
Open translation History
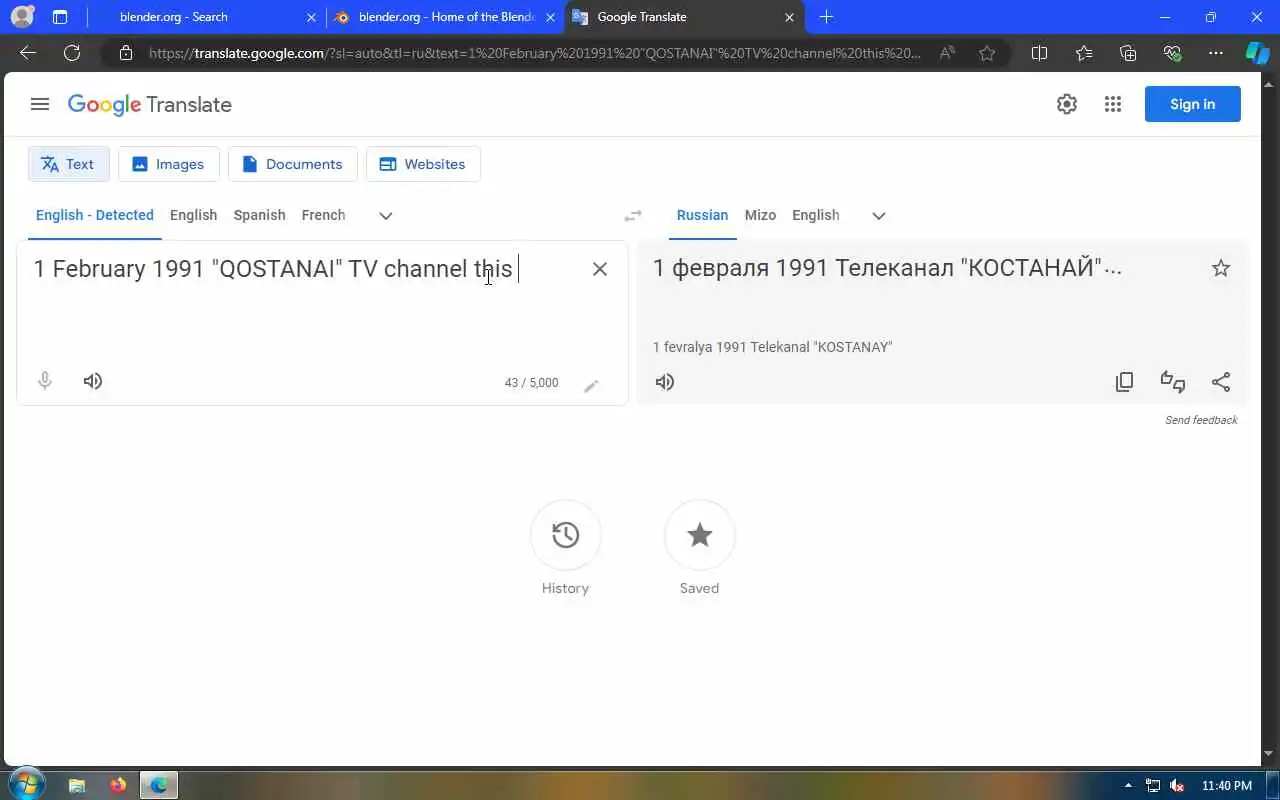pyautogui.click(x=566, y=536)
